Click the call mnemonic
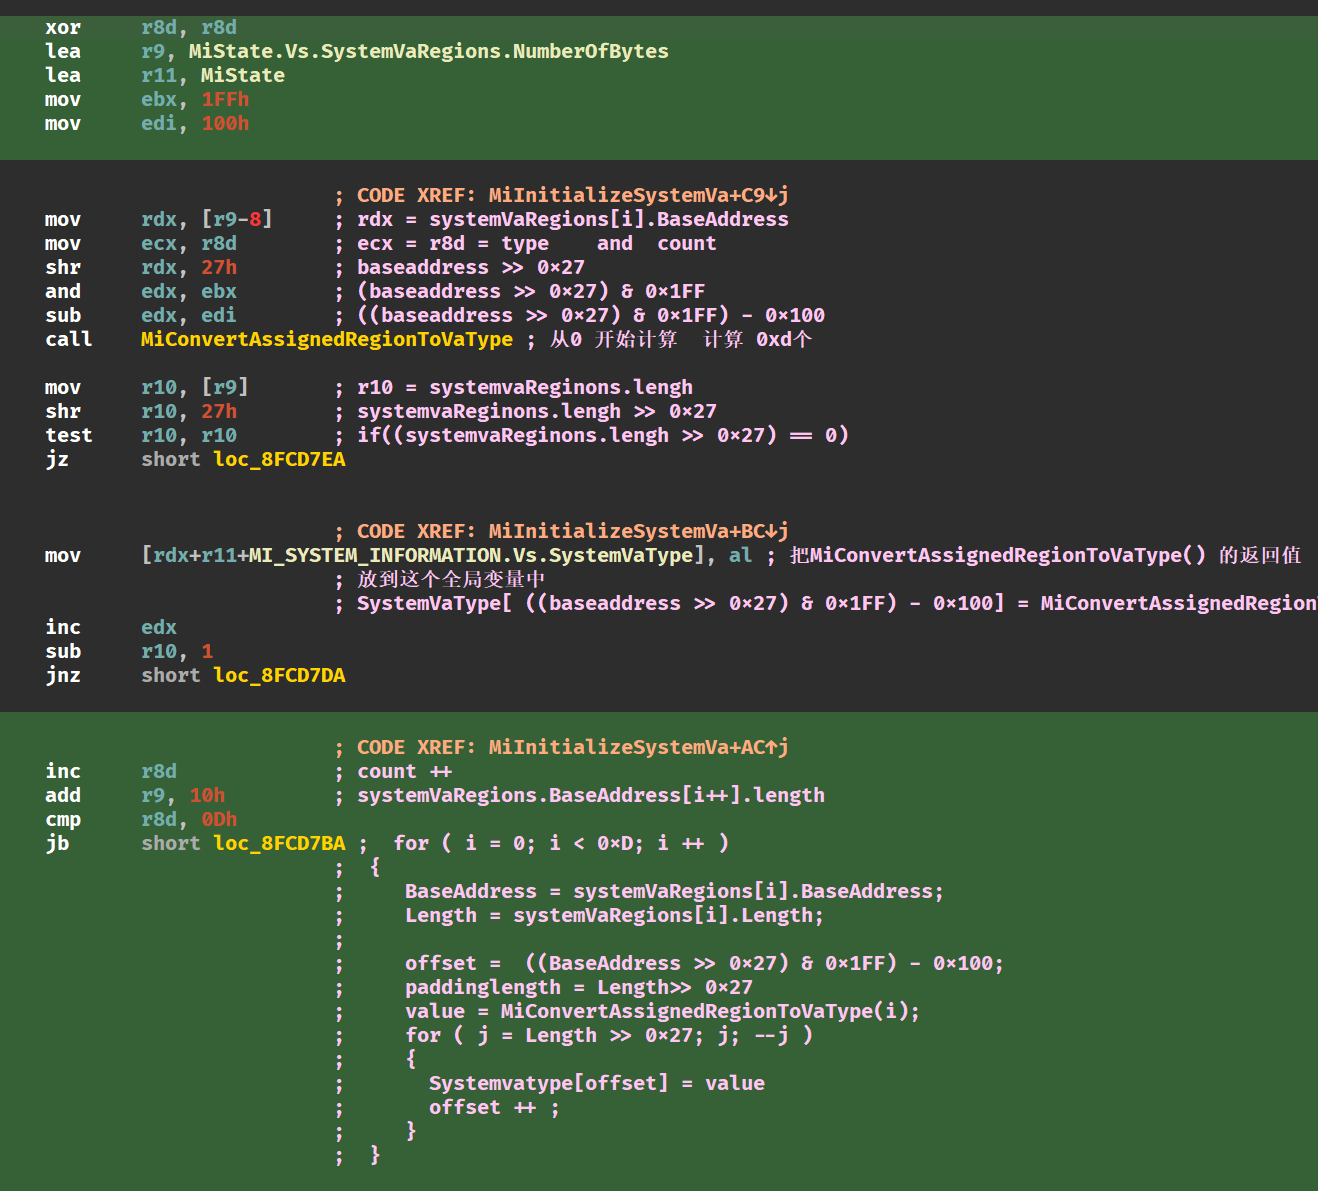The height and width of the screenshot is (1191, 1318). [69, 339]
